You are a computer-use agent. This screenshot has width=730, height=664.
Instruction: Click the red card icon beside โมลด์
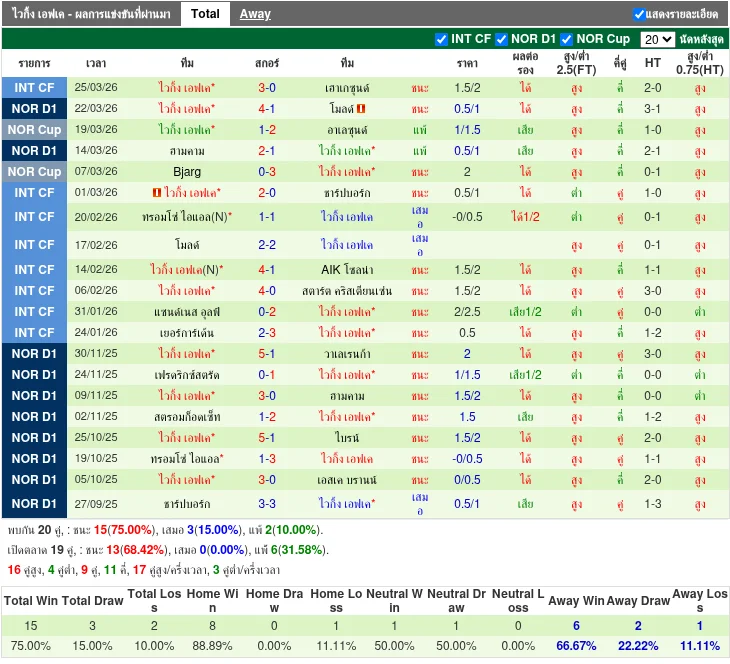click(361, 109)
